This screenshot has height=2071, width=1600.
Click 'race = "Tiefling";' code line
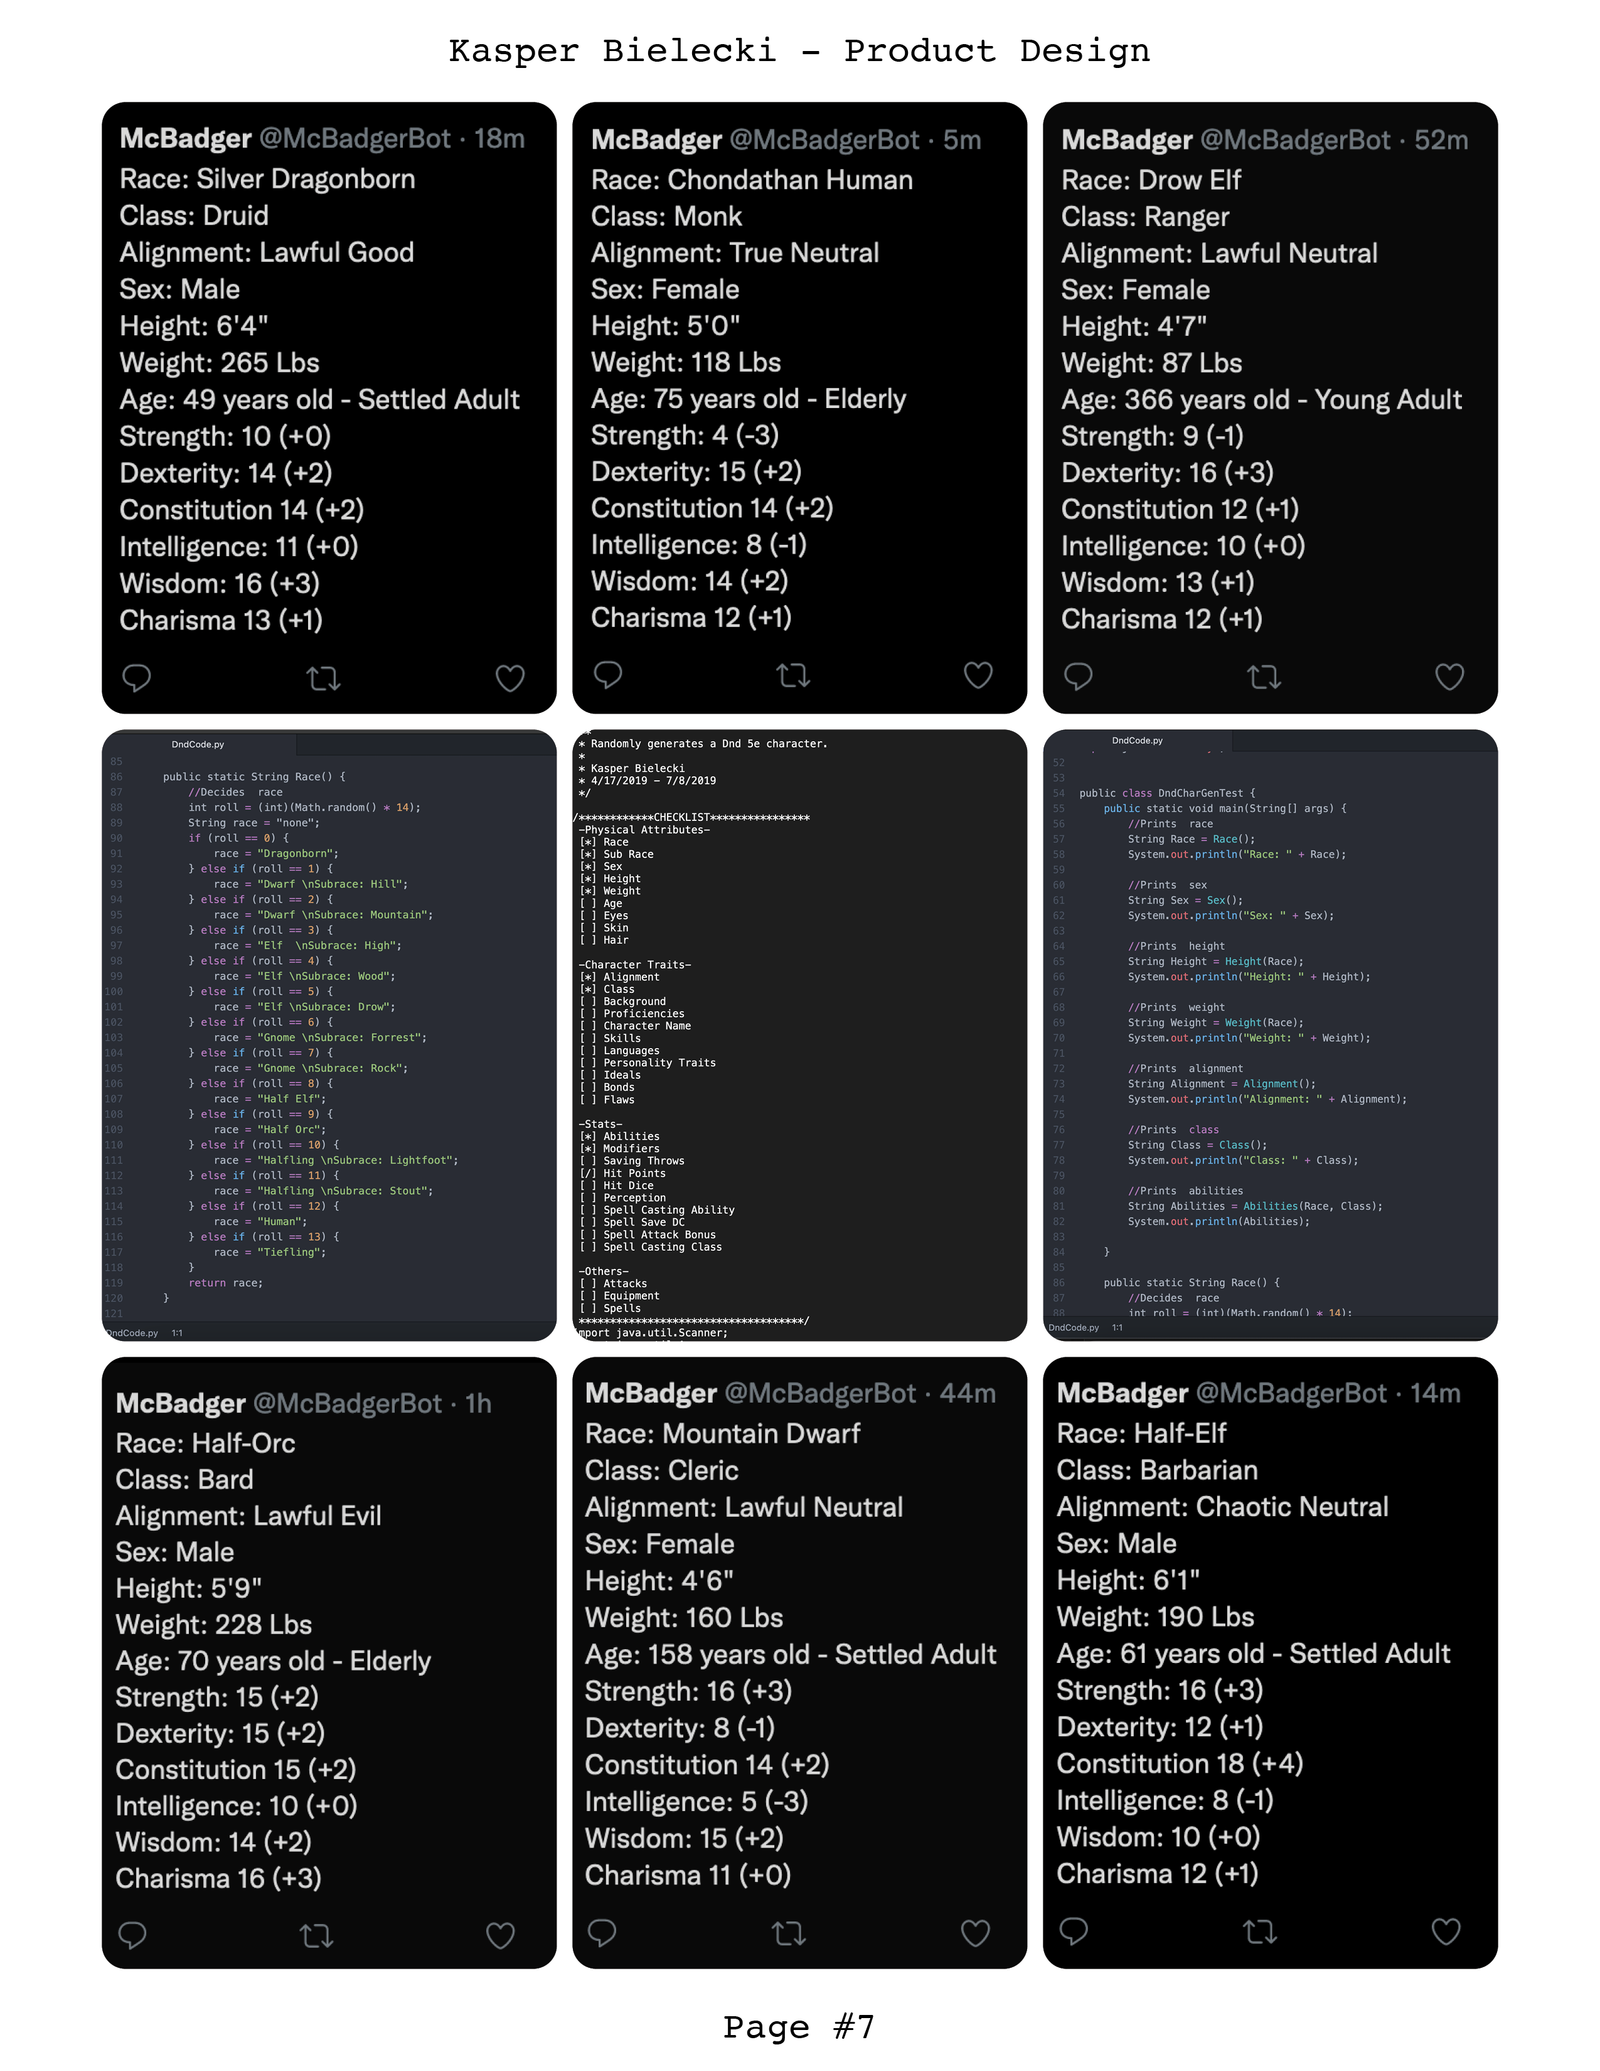pos(270,1252)
